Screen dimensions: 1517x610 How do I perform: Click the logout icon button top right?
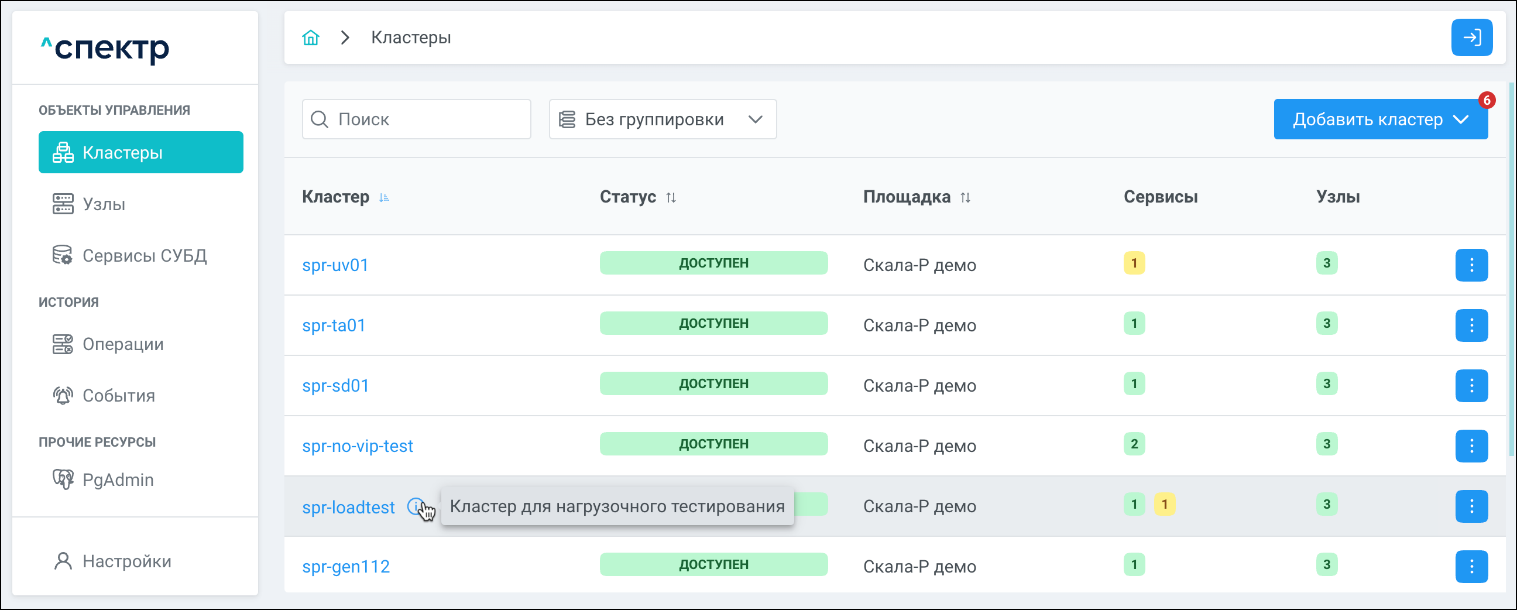tap(1471, 38)
